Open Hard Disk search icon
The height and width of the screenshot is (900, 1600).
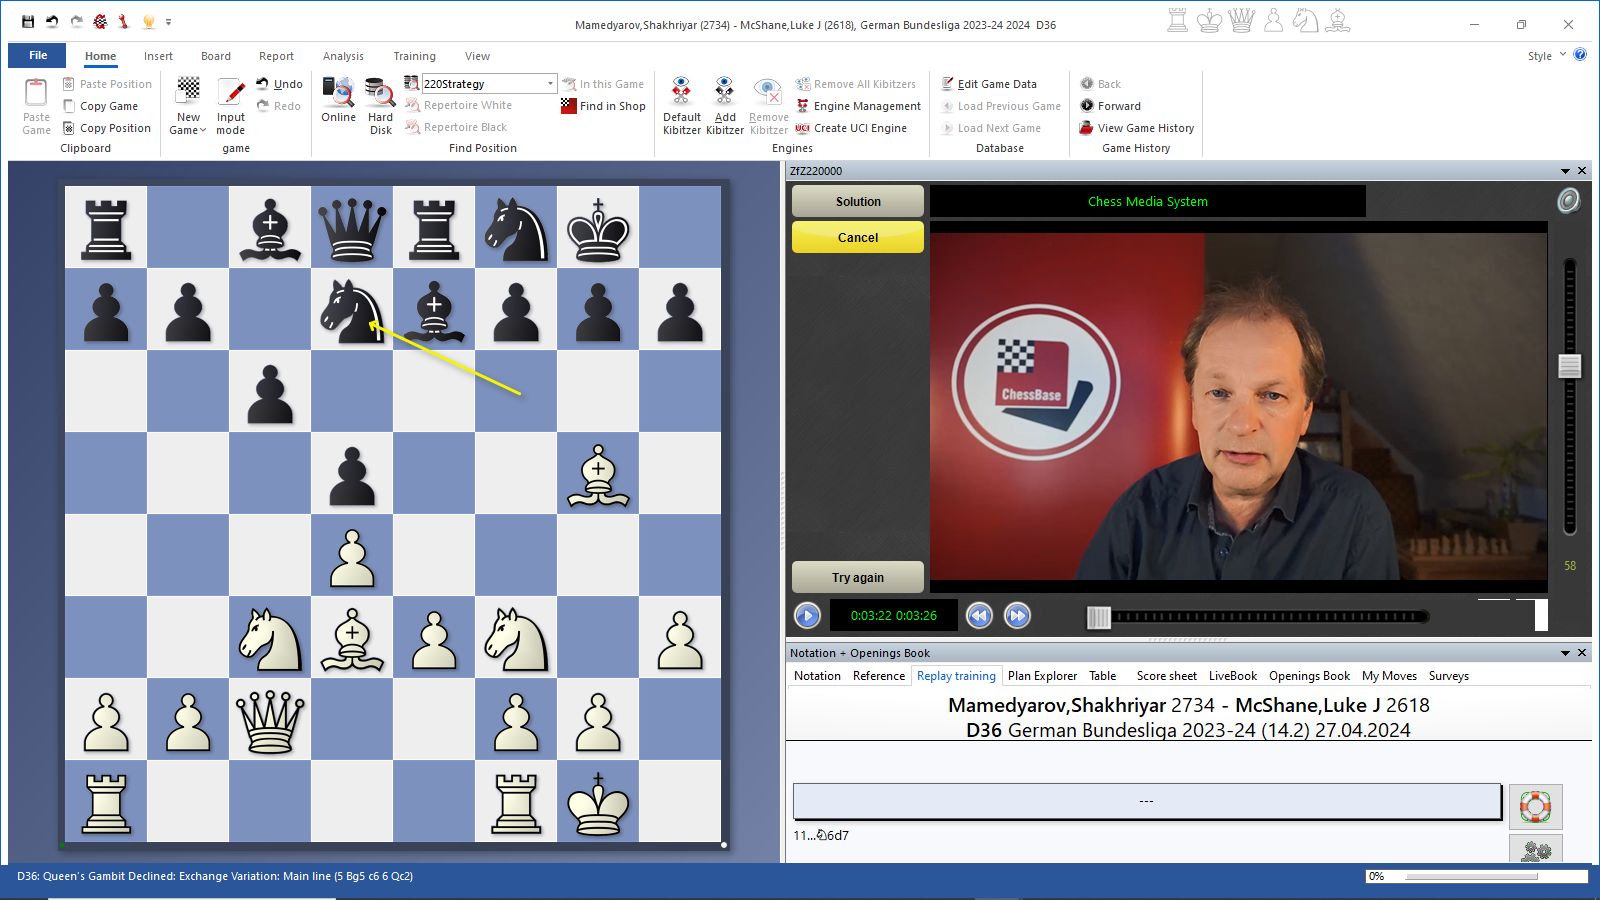click(380, 94)
